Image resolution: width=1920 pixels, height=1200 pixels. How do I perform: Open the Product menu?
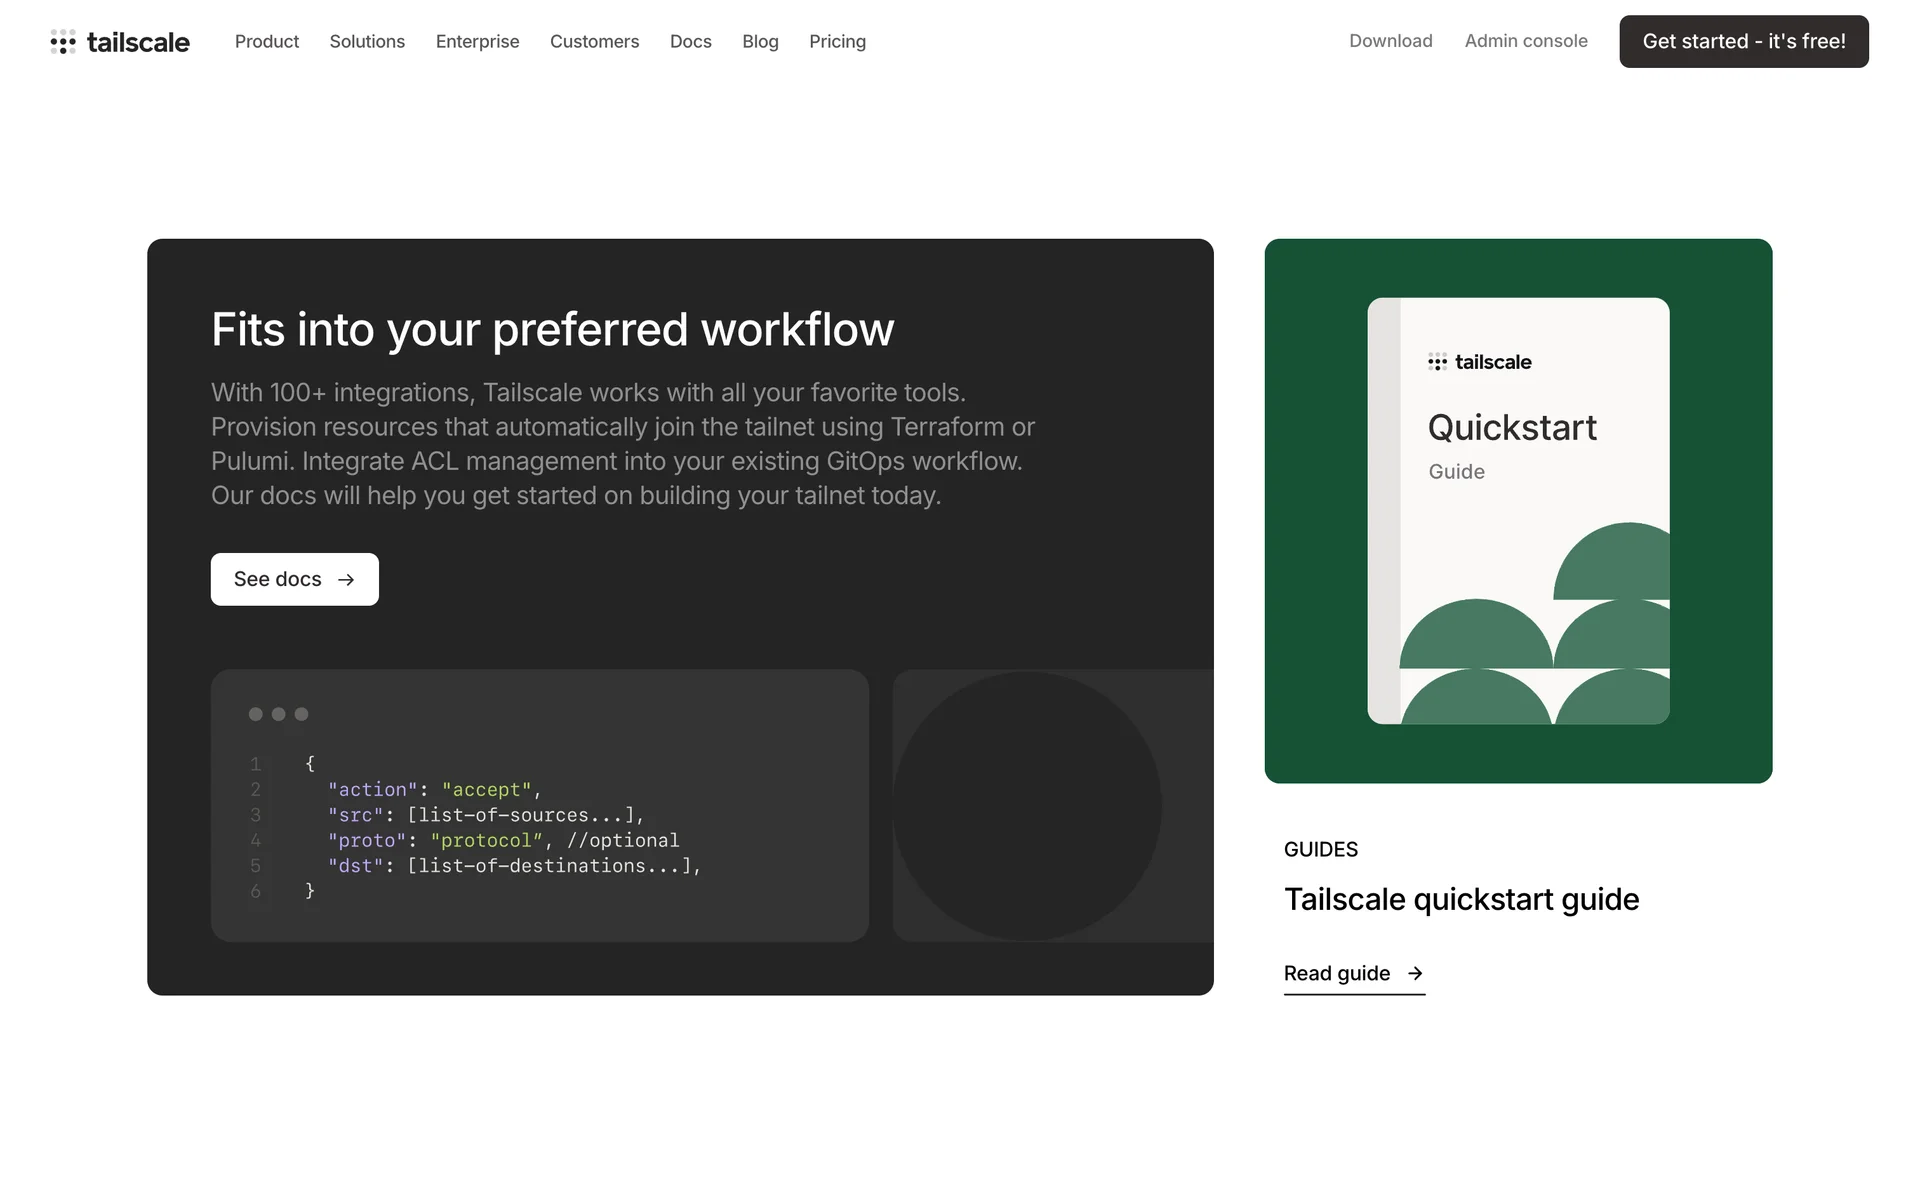click(267, 42)
